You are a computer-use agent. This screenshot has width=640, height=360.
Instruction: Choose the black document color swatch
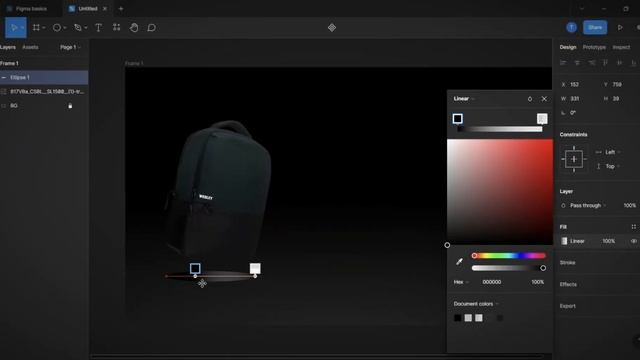click(x=458, y=318)
